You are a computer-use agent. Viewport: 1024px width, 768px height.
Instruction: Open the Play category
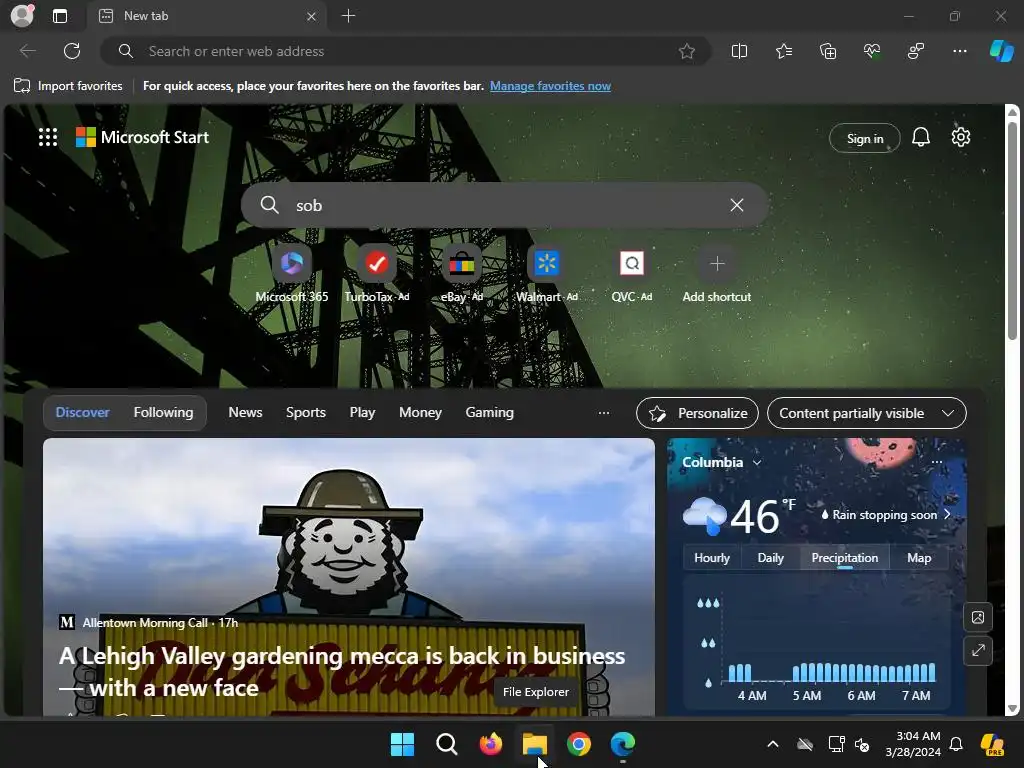pos(362,412)
